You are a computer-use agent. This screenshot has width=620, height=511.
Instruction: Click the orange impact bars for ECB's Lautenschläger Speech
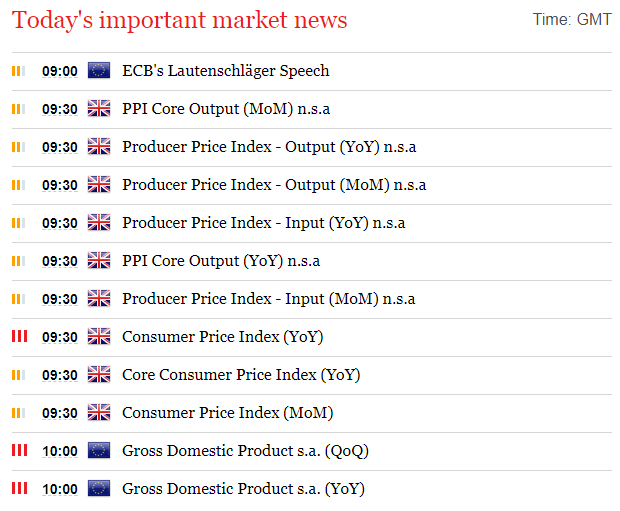(x=19, y=71)
